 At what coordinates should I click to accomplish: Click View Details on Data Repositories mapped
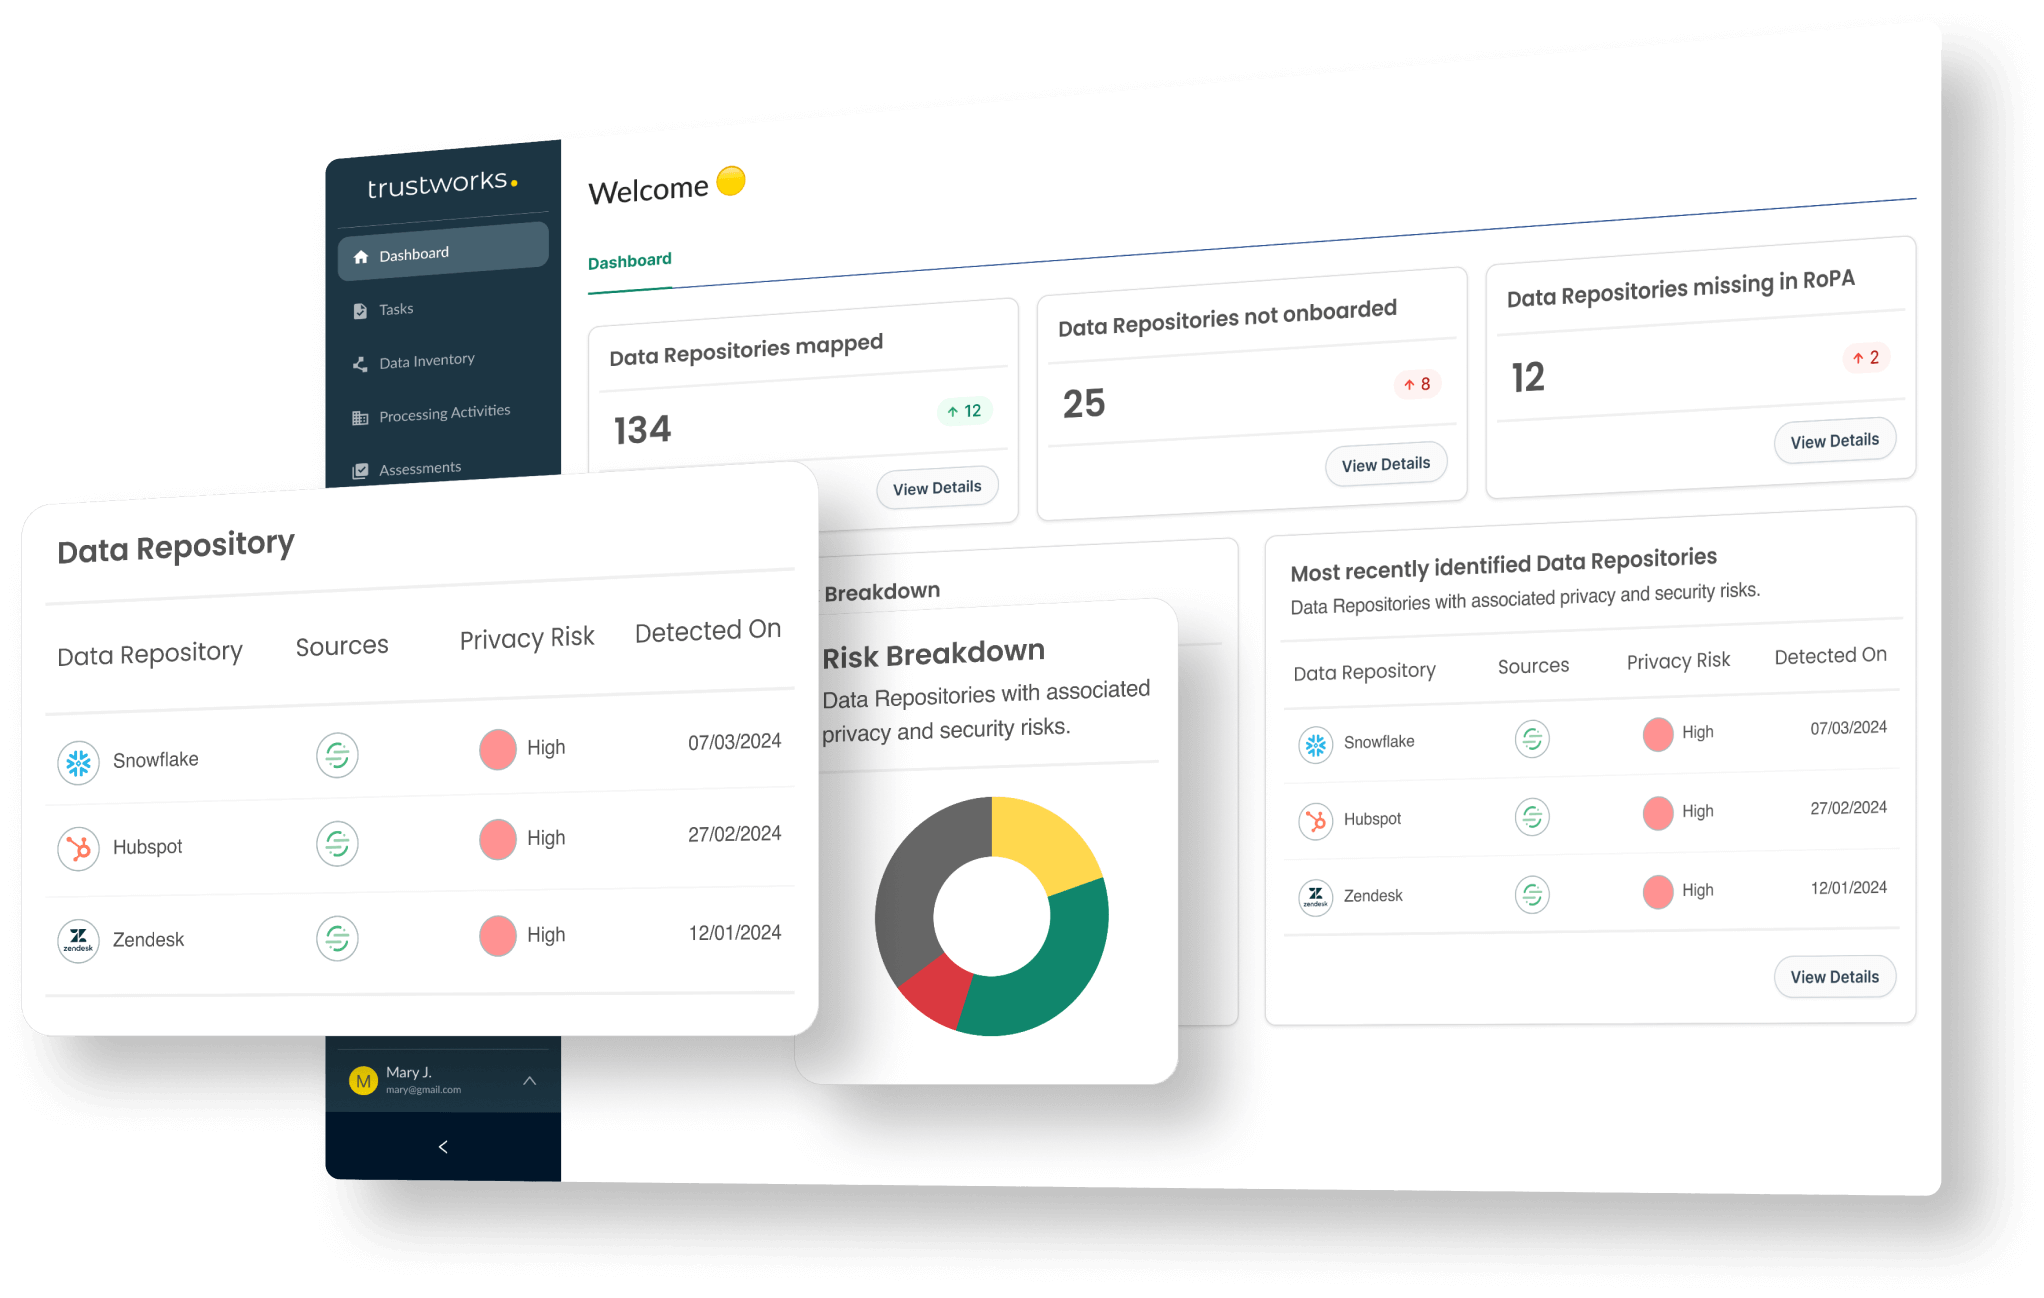(937, 487)
